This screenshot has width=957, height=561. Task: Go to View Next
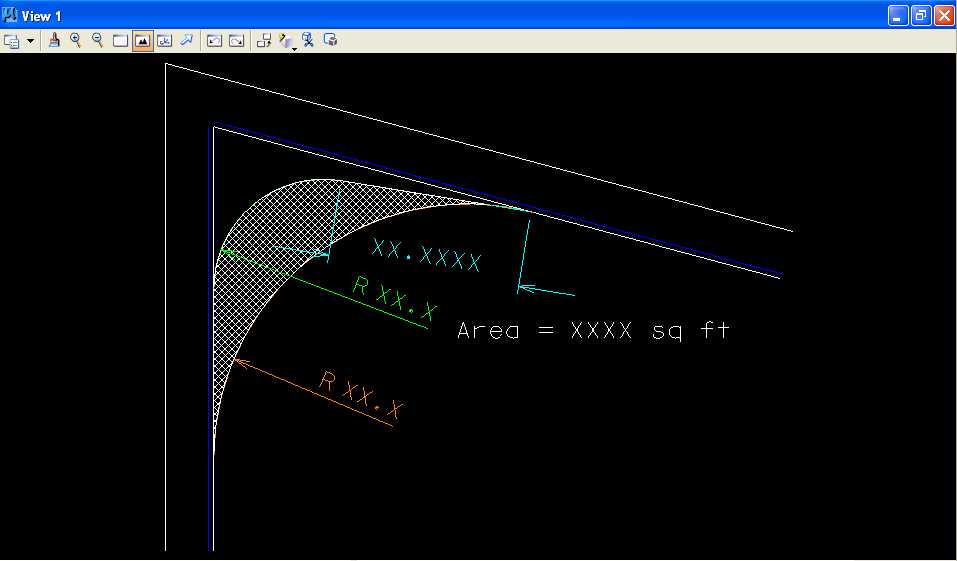(236, 41)
